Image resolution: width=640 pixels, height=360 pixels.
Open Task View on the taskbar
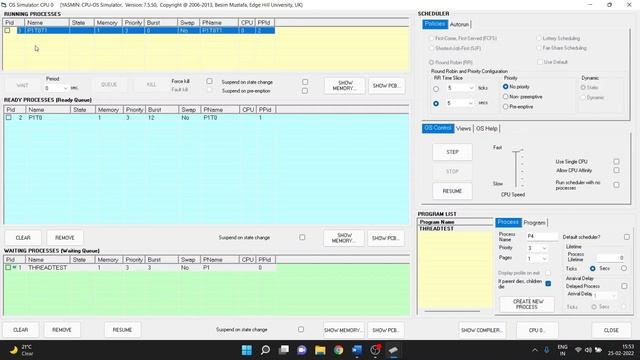point(284,350)
